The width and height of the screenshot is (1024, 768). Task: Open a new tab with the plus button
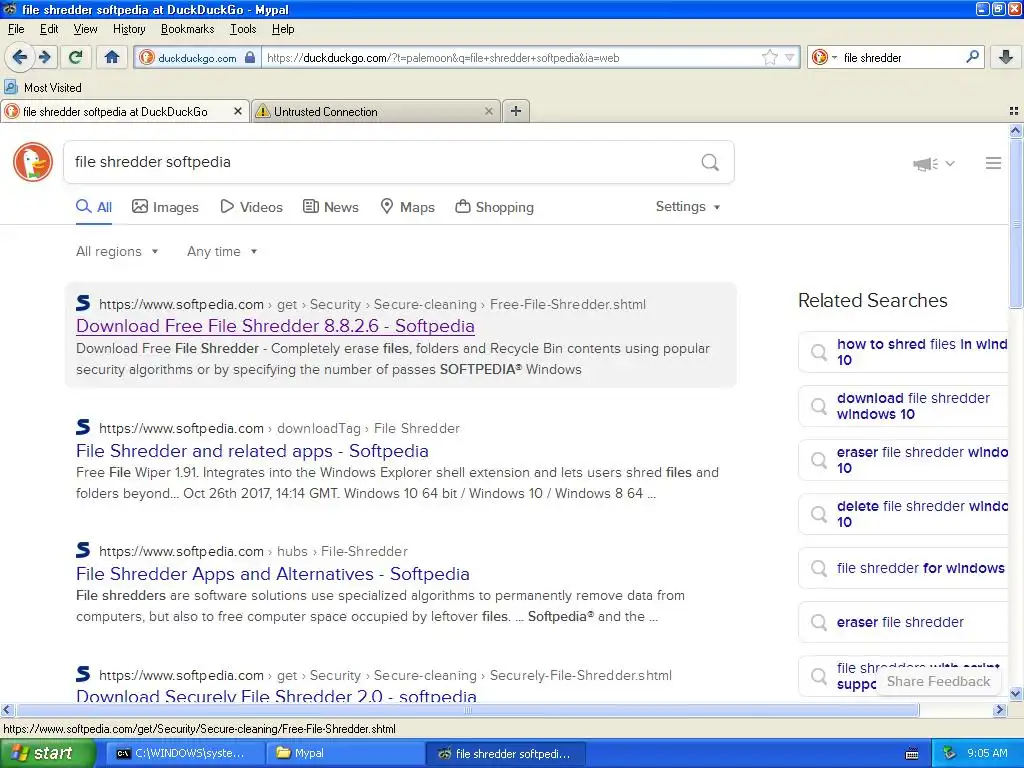[516, 112]
